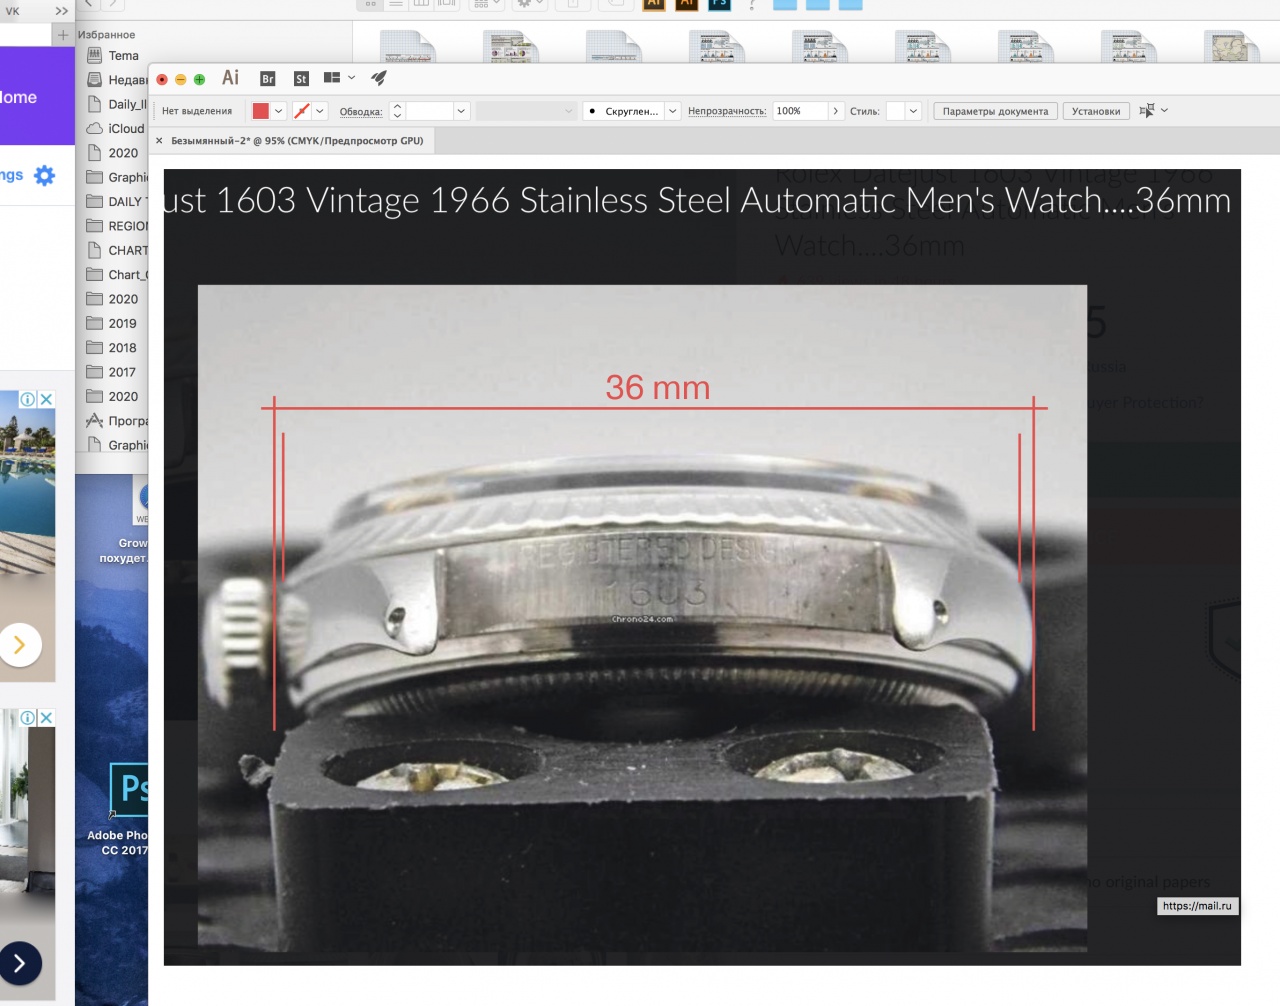1280x1006 pixels.
Task: Select the 36 mm text on canvas
Action: 657,387
